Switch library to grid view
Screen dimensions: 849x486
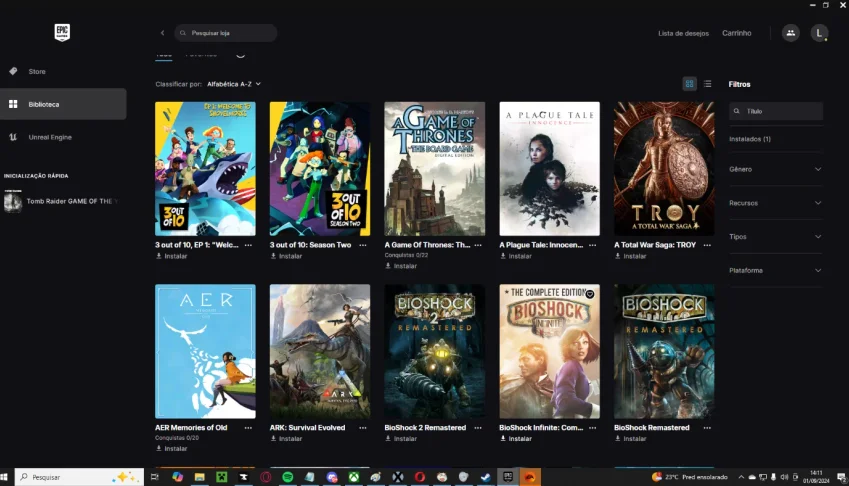(x=689, y=84)
